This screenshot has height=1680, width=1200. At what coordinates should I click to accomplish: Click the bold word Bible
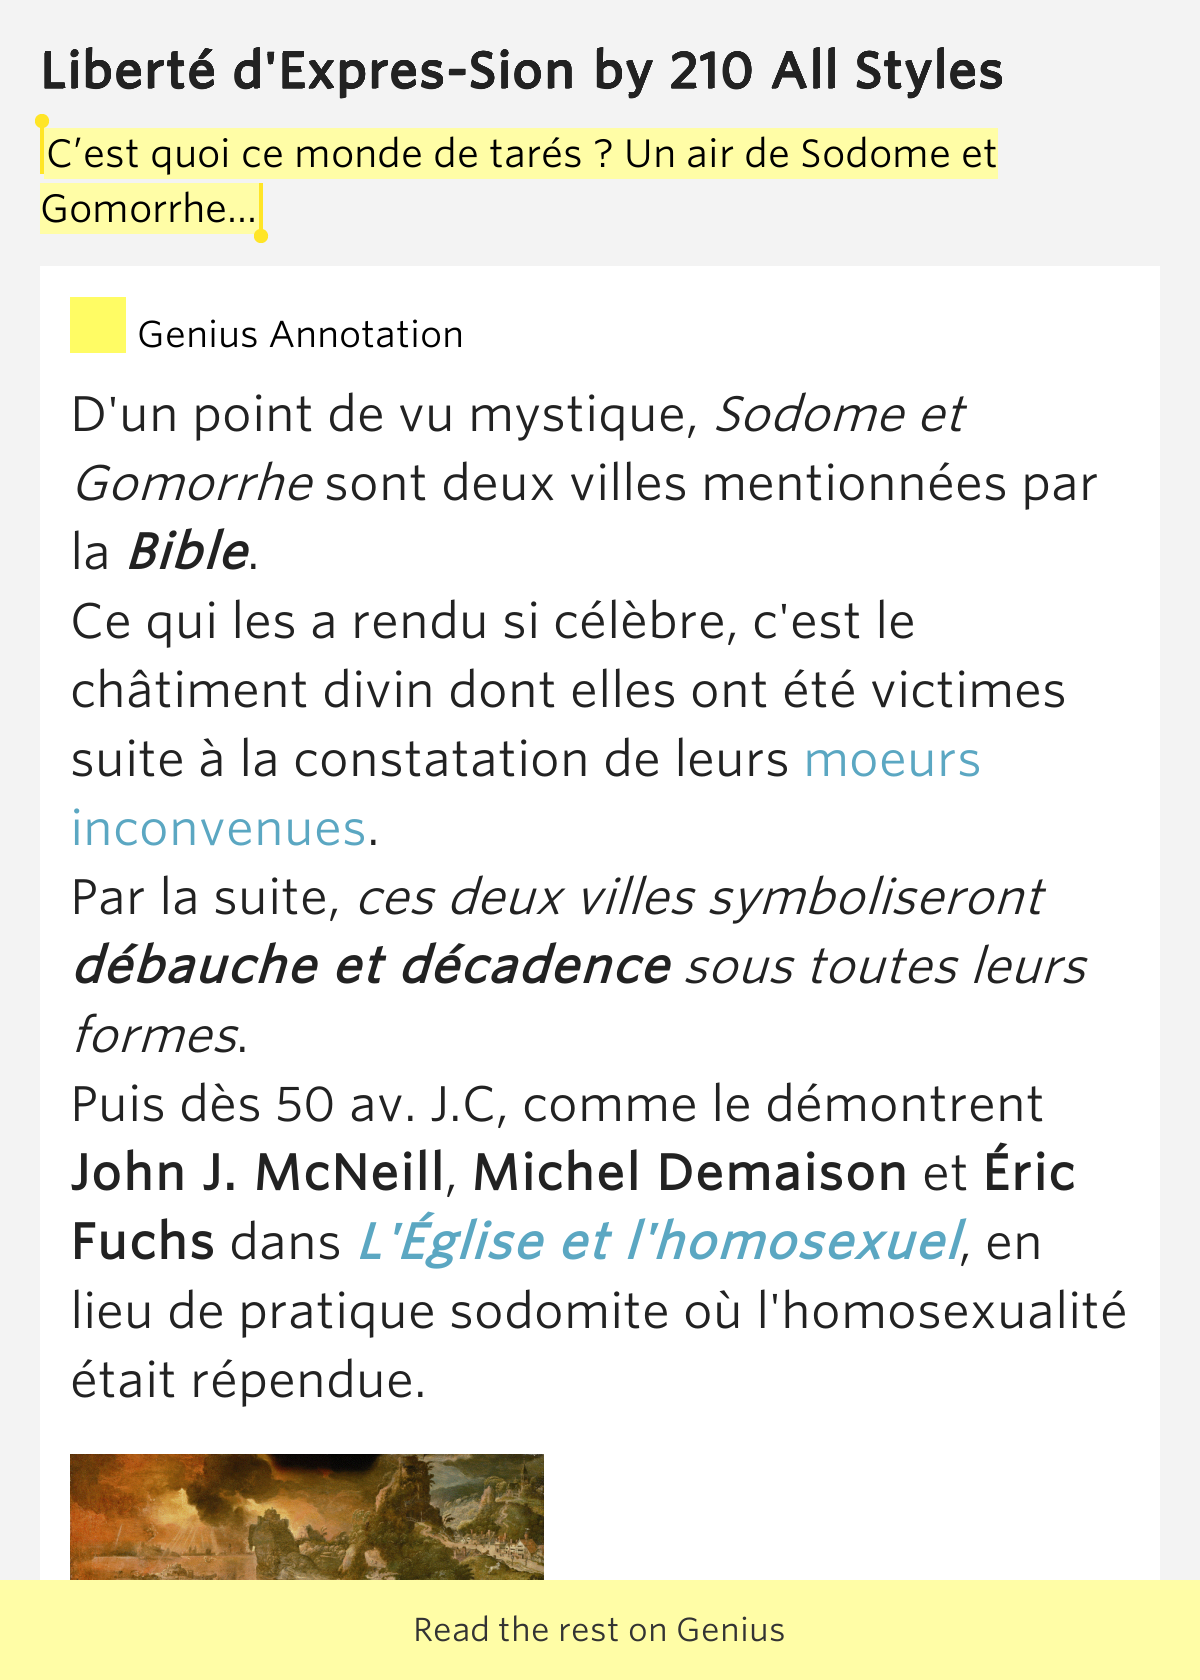(x=188, y=552)
